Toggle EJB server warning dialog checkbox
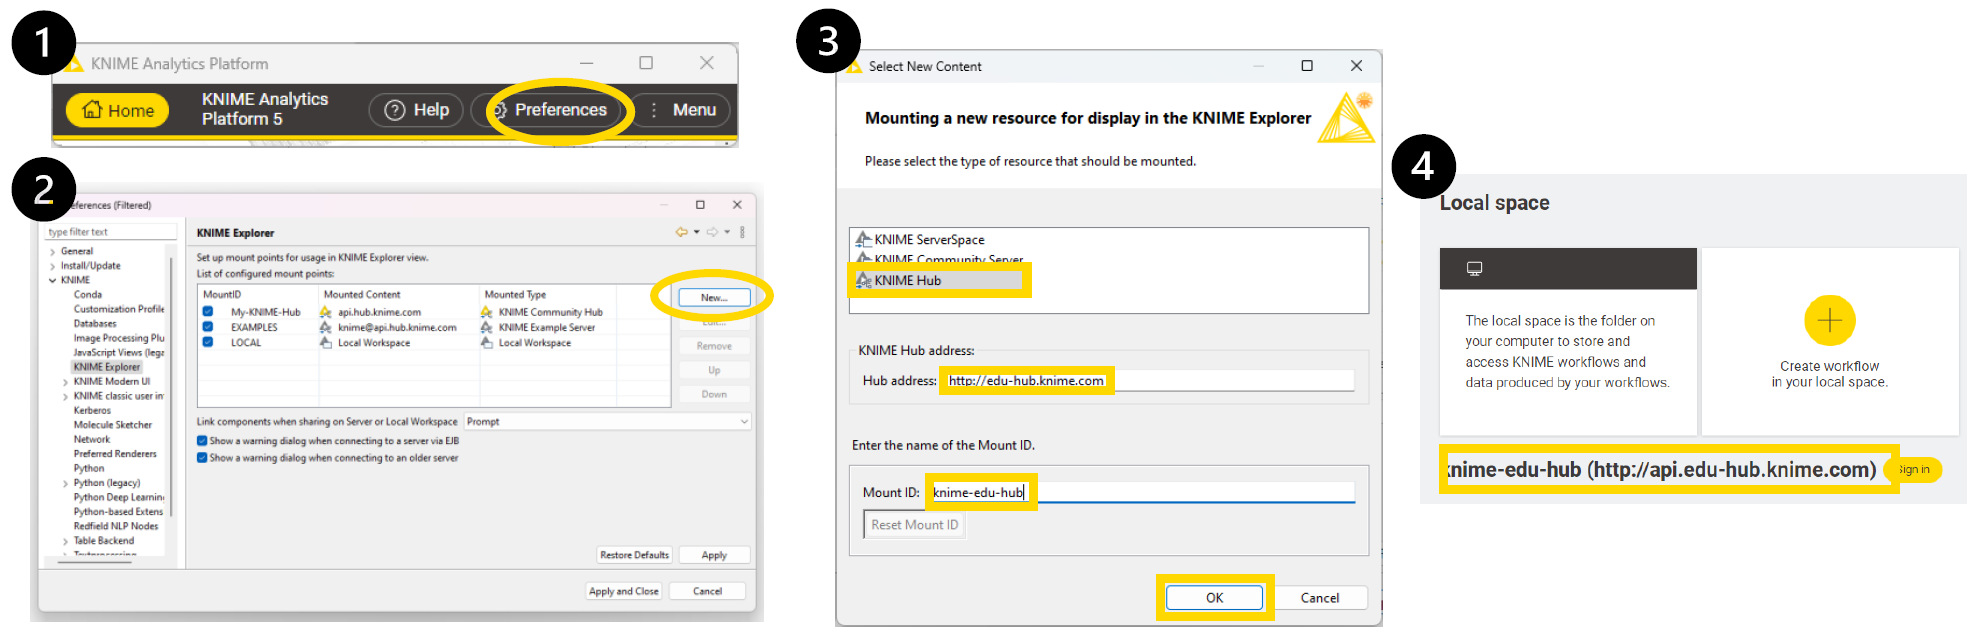This screenshot has height=641, width=1984. coord(202,441)
